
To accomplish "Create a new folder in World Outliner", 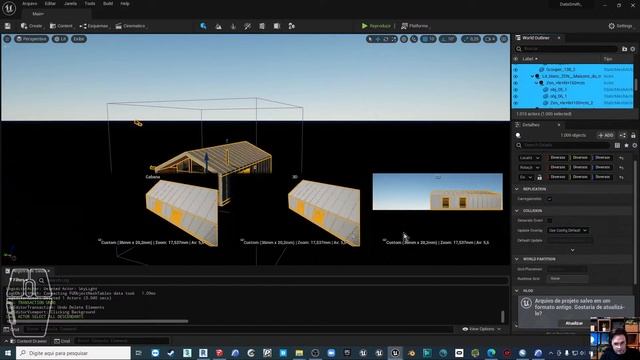I will pyautogui.click(x=624, y=49).
